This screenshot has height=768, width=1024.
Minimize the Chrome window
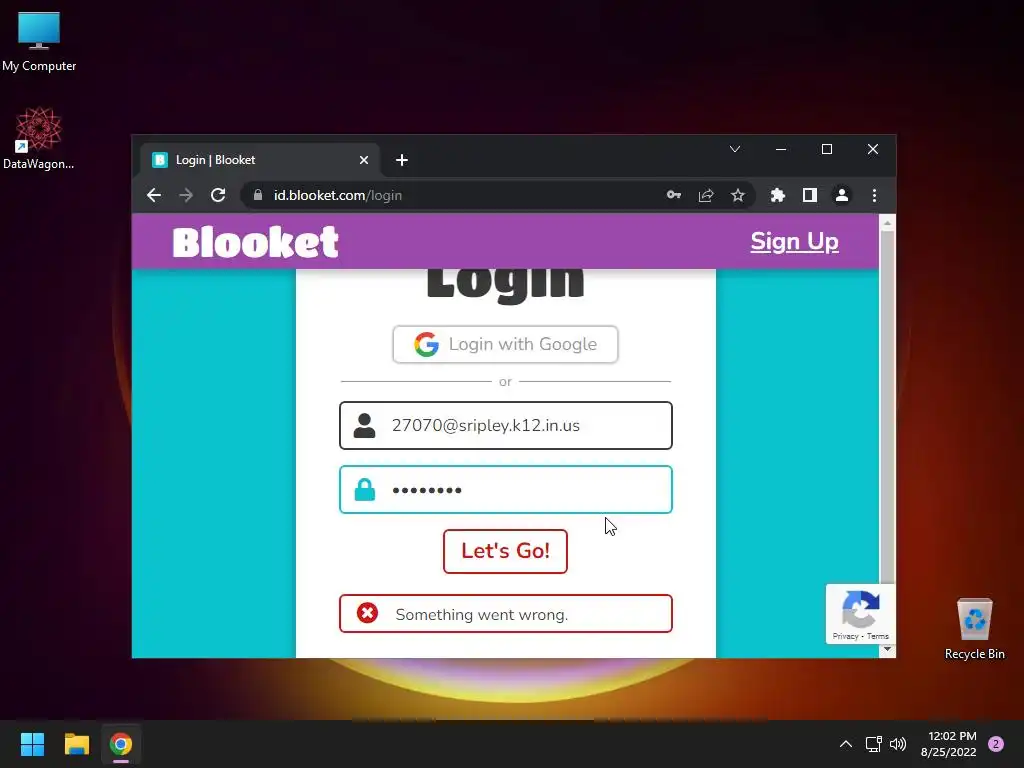(x=781, y=149)
